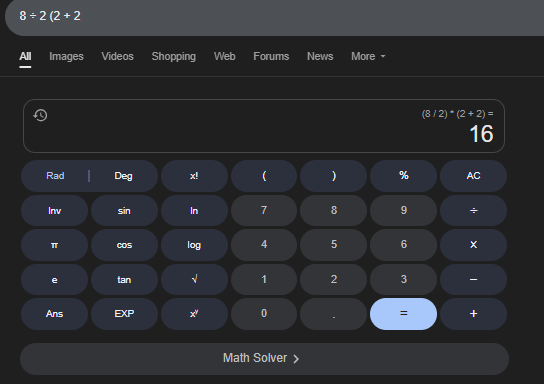
Task: Tap the number 3 key
Action: tap(403, 280)
